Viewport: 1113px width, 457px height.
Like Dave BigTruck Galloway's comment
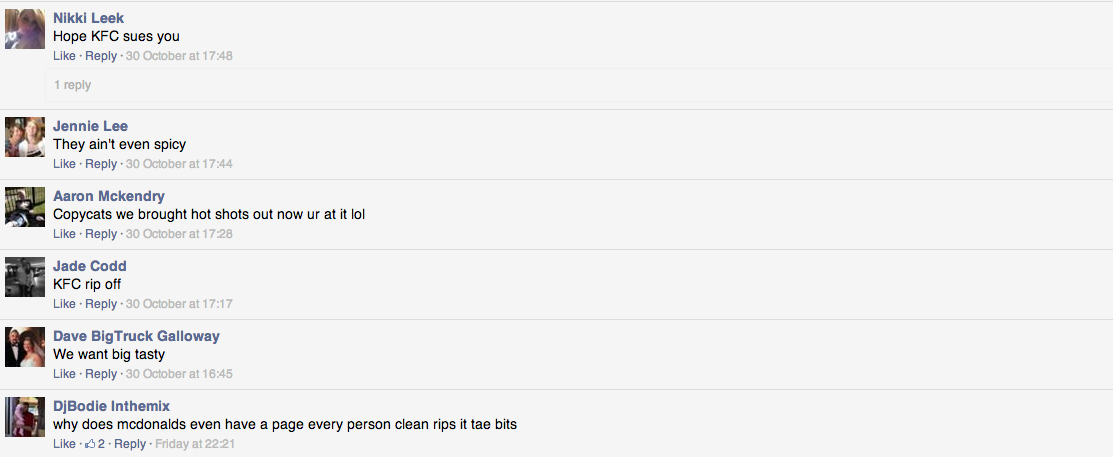click(x=64, y=374)
